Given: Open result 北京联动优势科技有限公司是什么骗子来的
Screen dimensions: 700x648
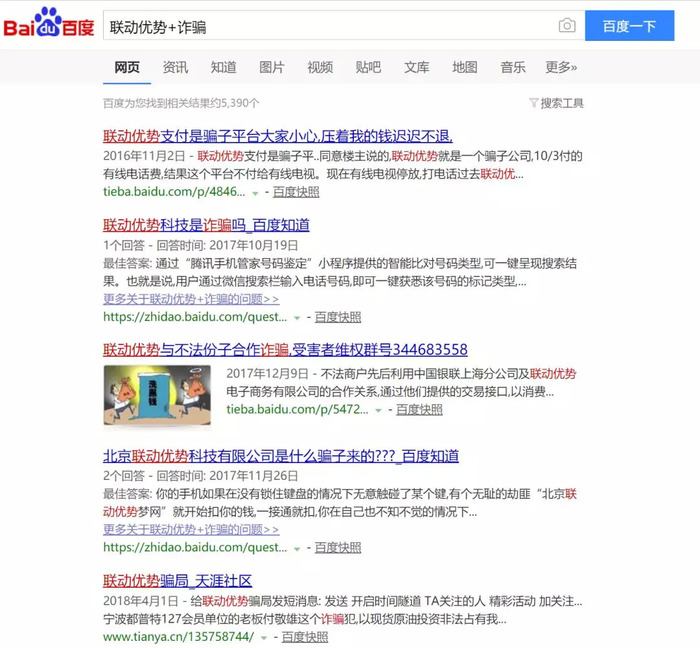Looking at the screenshot, I should [281, 456].
